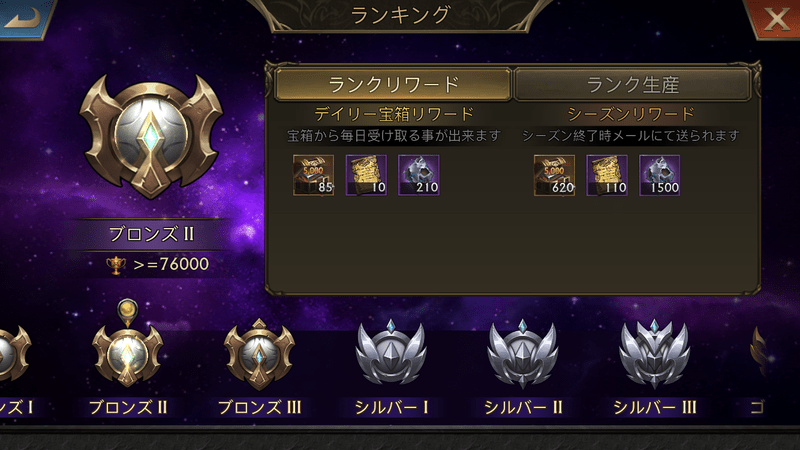Tap the large ブロンズ II emblem
The width and height of the screenshot is (800, 450).
point(151,137)
